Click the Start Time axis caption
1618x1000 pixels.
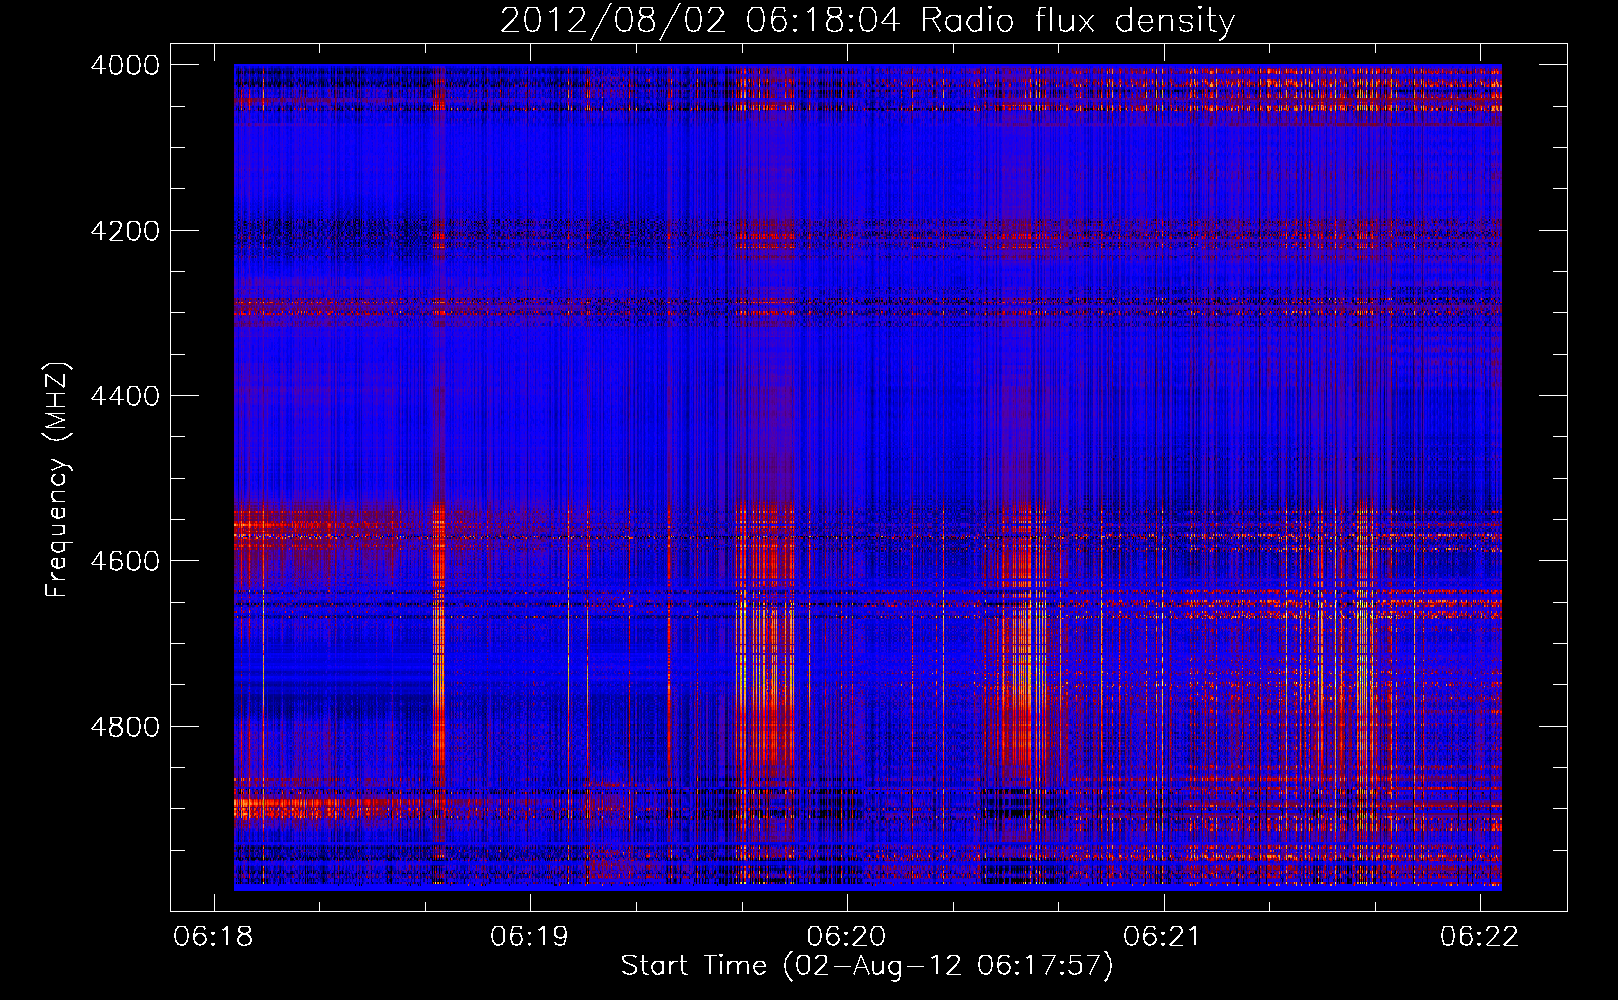point(867,966)
